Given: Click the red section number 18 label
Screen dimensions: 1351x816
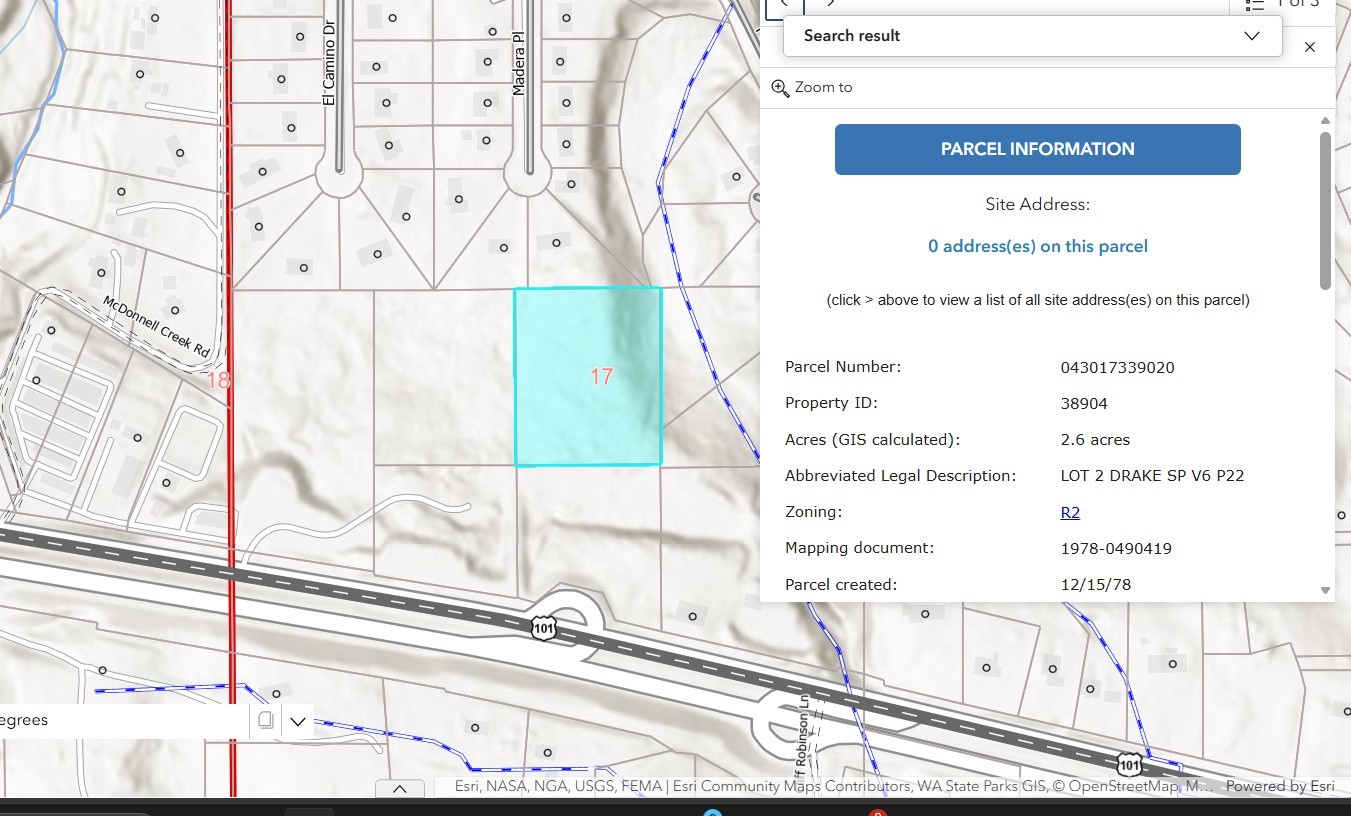Looking at the screenshot, I should [218, 381].
